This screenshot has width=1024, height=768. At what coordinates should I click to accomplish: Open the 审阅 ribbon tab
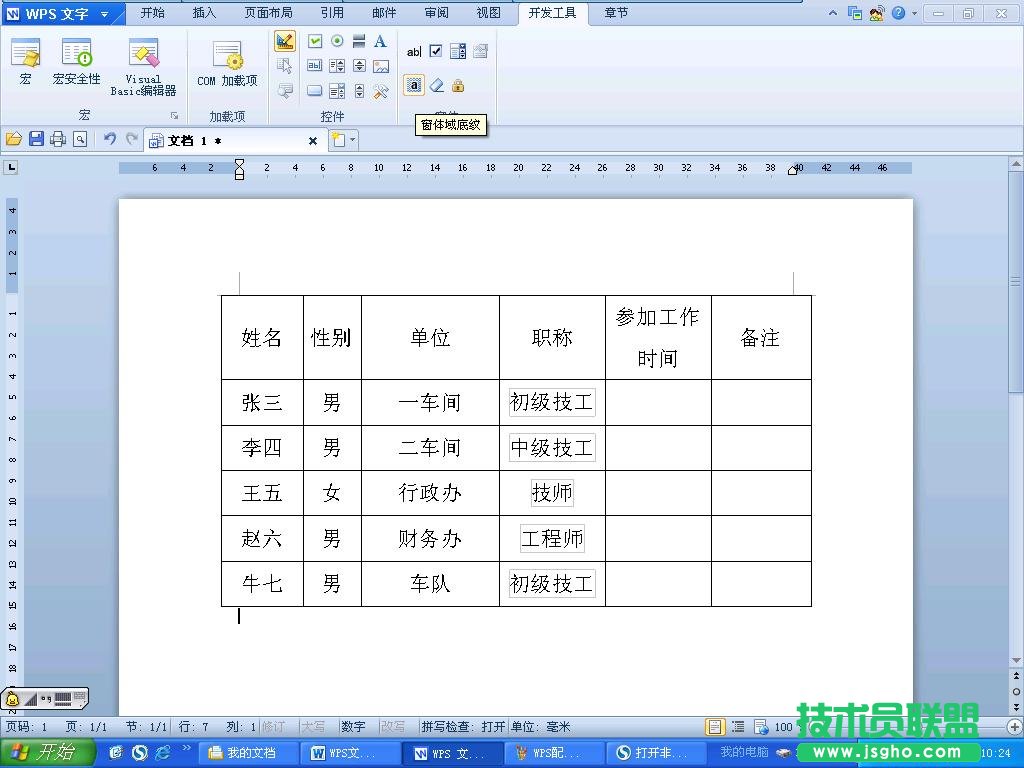[x=436, y=13]
